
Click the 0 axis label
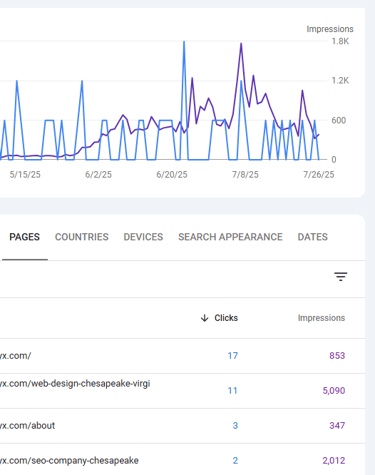pyautogui.click(x=334, y=160)
